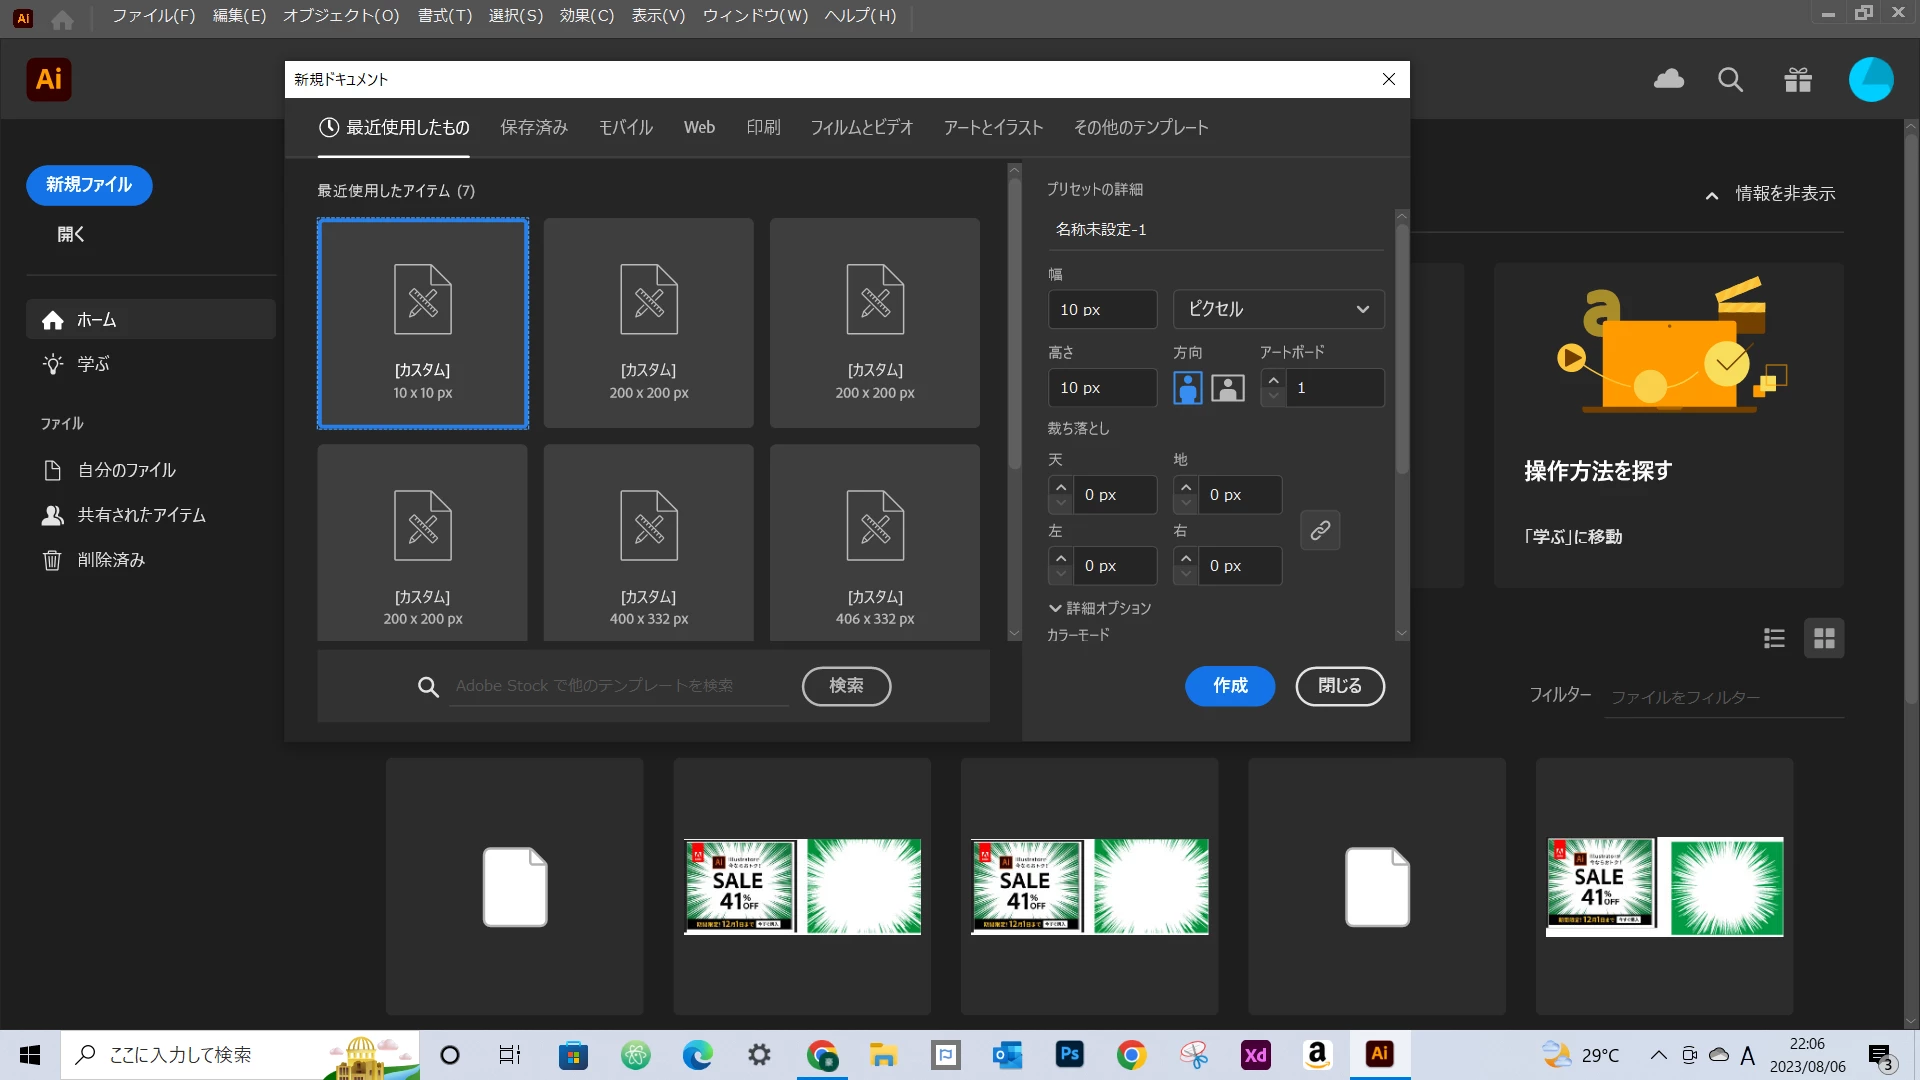Screen dimensions: 1920x1080
Task: Collapse 詳細オプション section
Action: [1099, 608]
